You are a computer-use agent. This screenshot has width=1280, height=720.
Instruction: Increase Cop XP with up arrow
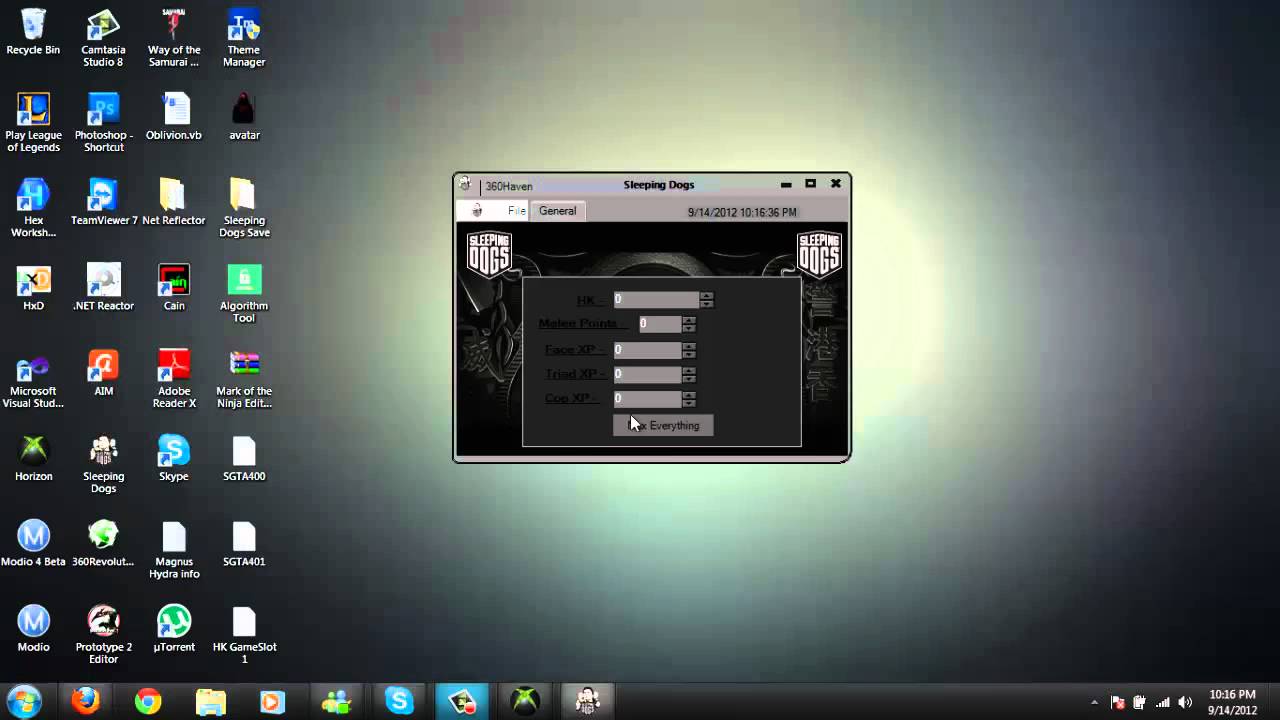[688, 394]
